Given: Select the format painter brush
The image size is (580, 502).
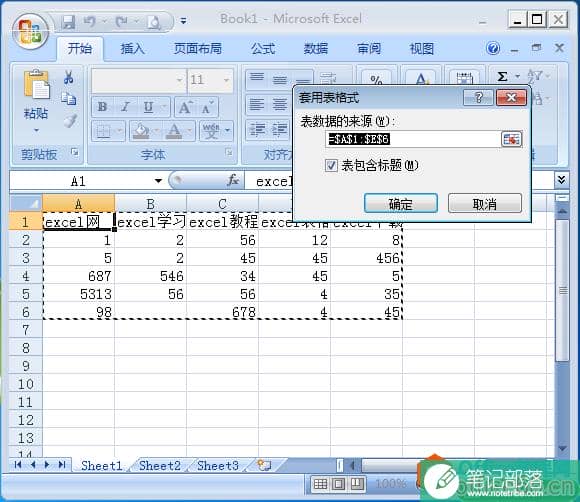Looking at the screenshot, I should (x=70, y=121).
